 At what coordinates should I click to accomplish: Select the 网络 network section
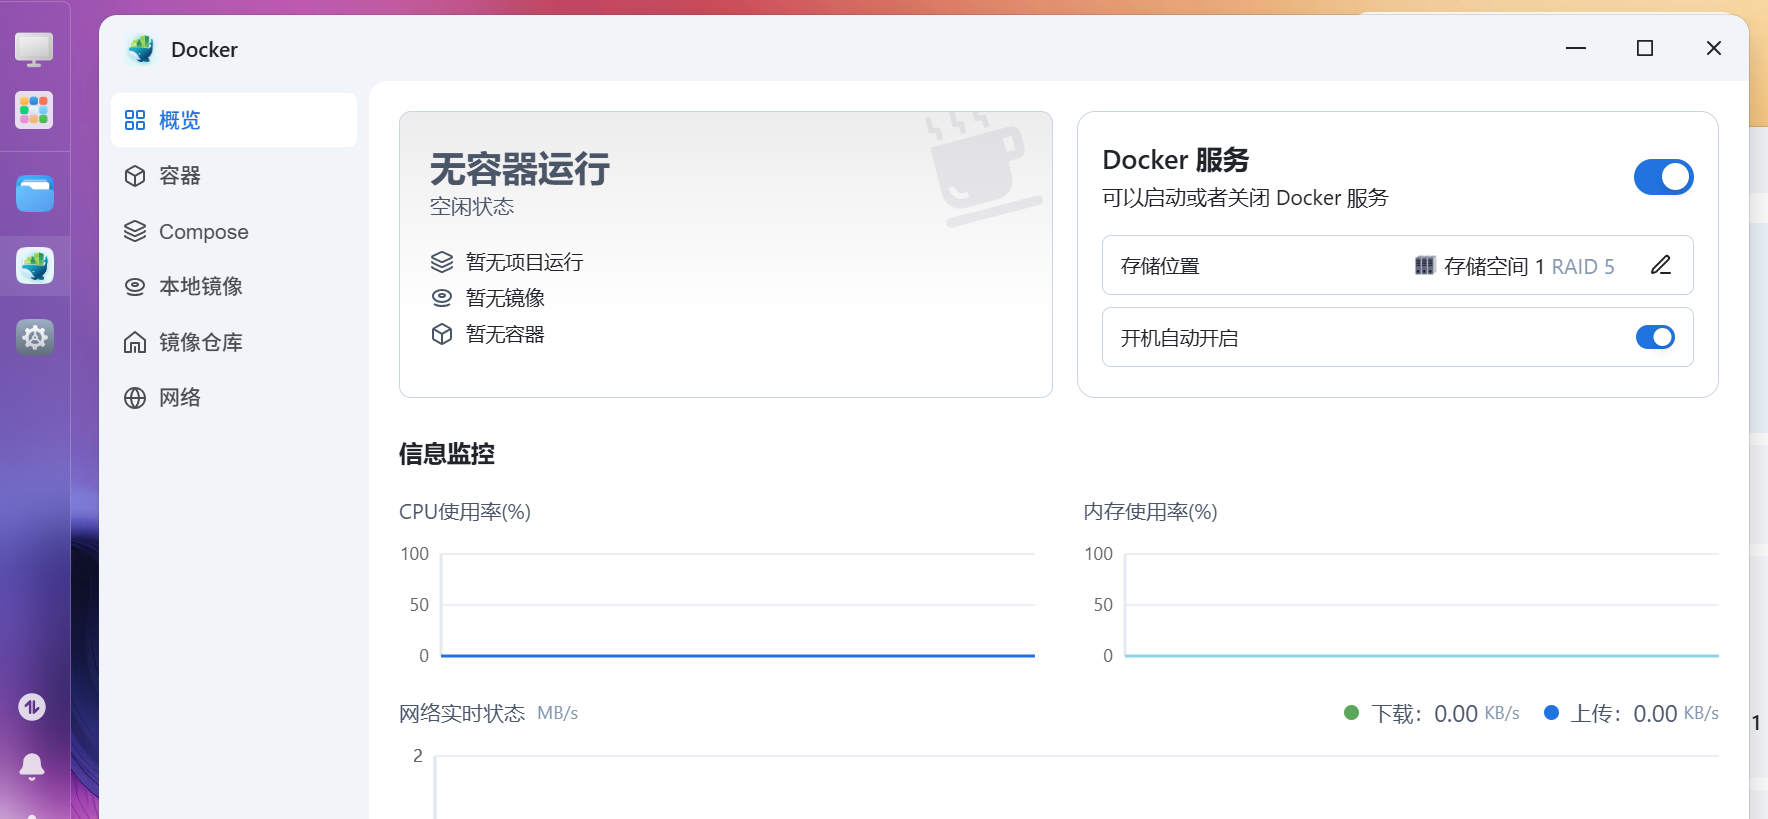coord(180,398)
